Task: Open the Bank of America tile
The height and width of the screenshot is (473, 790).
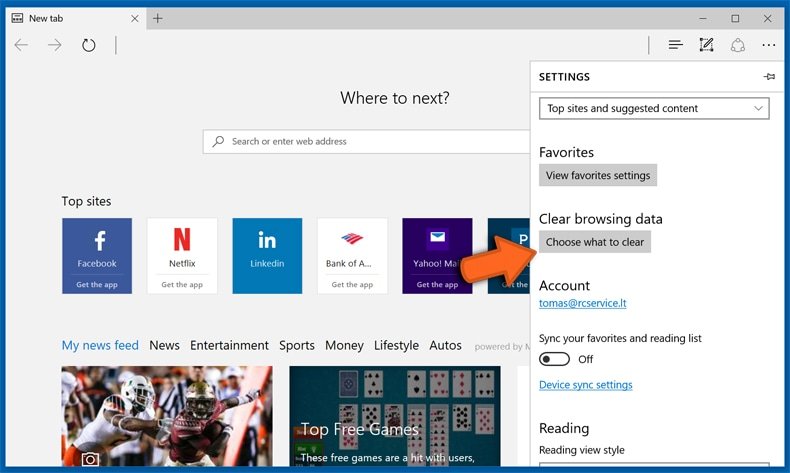Action: (352, 256)
